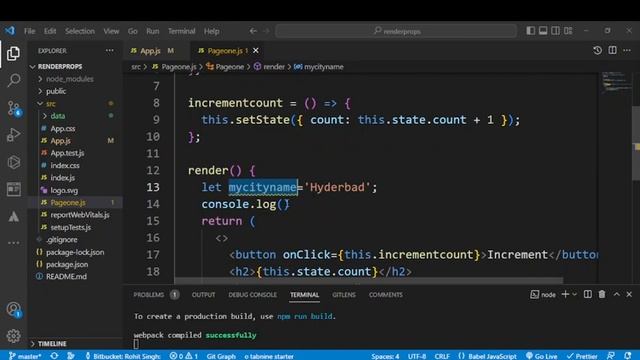
Task: Open the Selection menu
Action: click(x=80, y=31)
